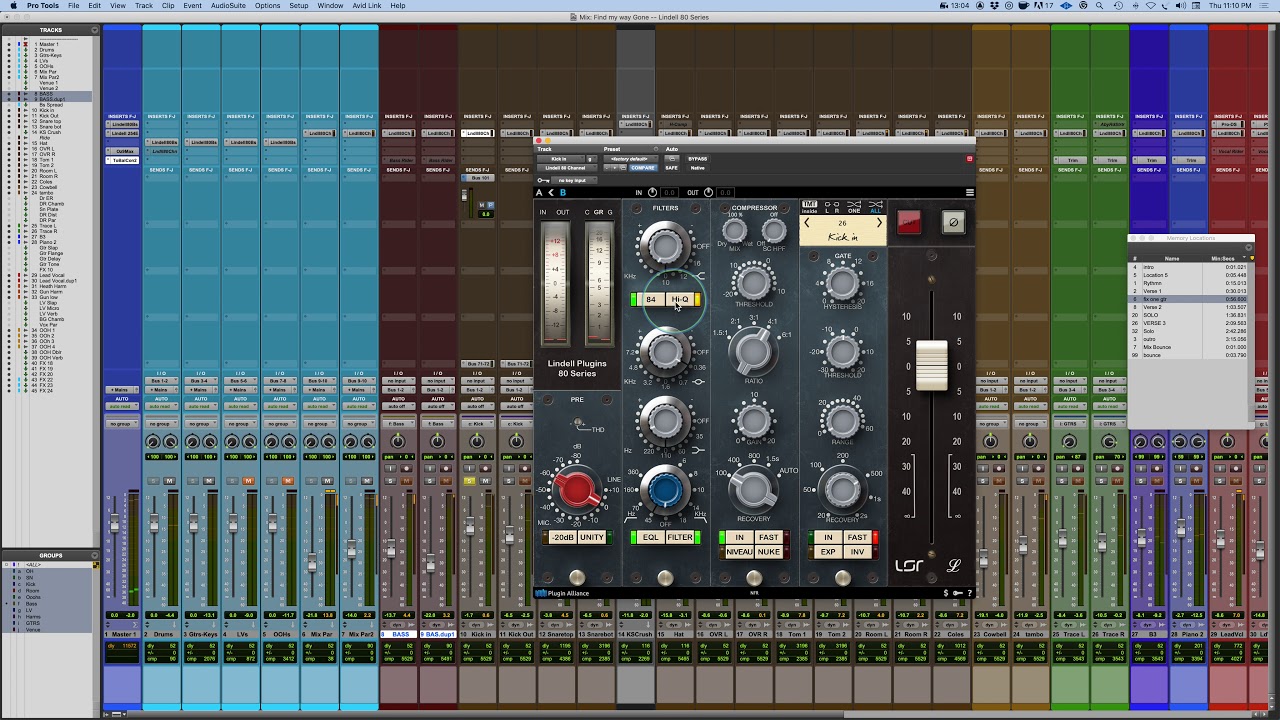Toggle the Hi-Q filter switch
The height and width of the screenshot is (720, 1280).
[680, 300]
